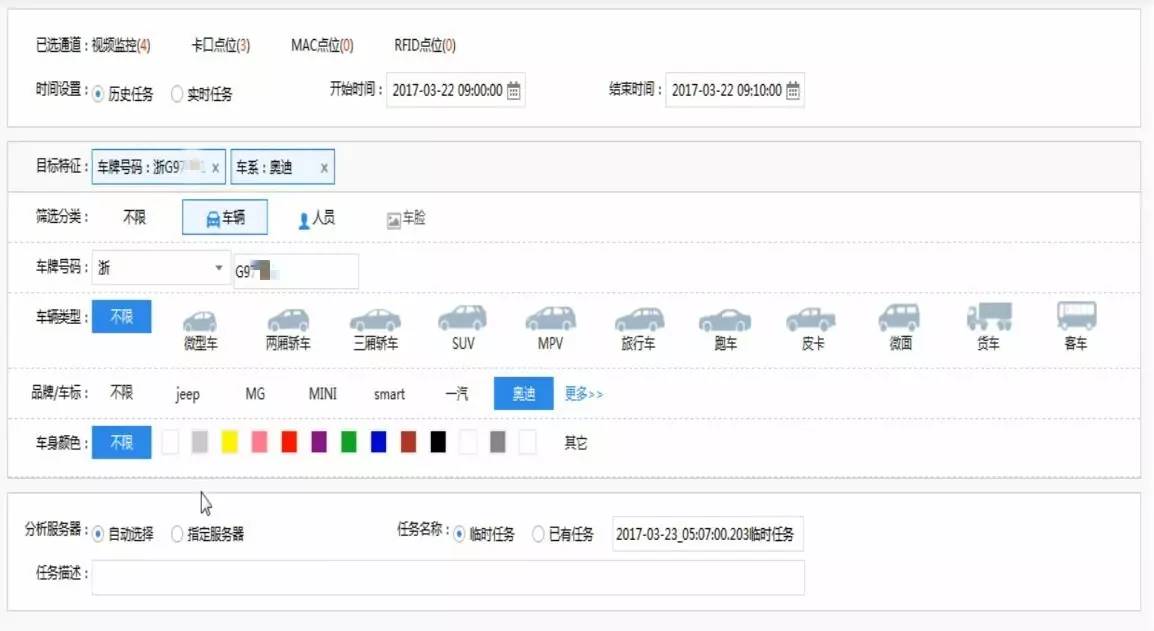Select the red body color swatch
Viewport: 1154px width, 631px height.
tap(288, 441)
